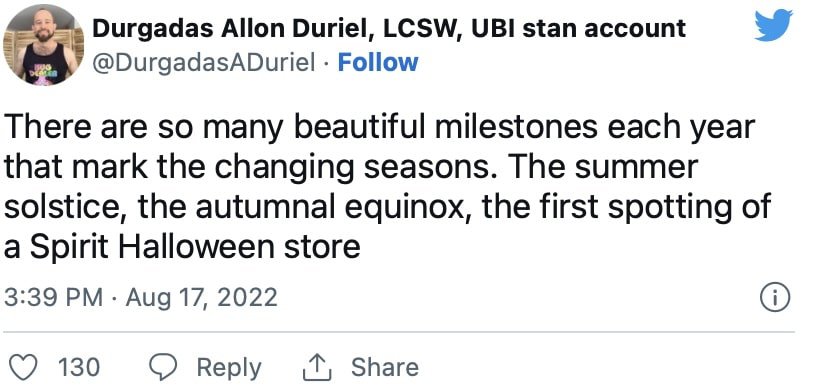Open Durgadas Allon Duriel's profile avatar

pyautogui.click(x=43, y=45)
